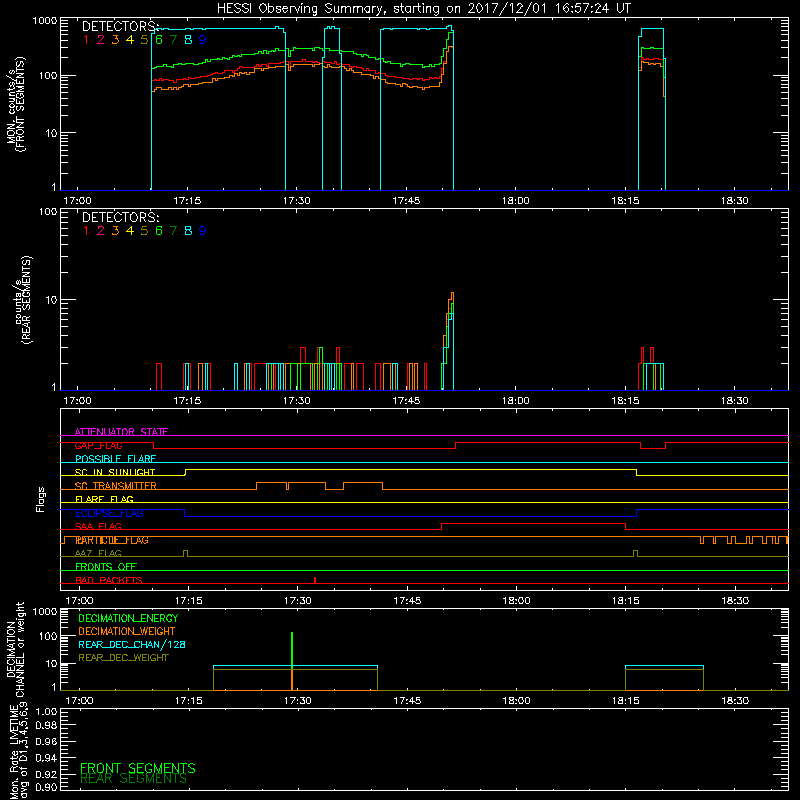The height and width of the screenshot is (800, 800).
Task: Click the FRONT SEGMENTS livetime legend text
Action: tap(138, 768)
